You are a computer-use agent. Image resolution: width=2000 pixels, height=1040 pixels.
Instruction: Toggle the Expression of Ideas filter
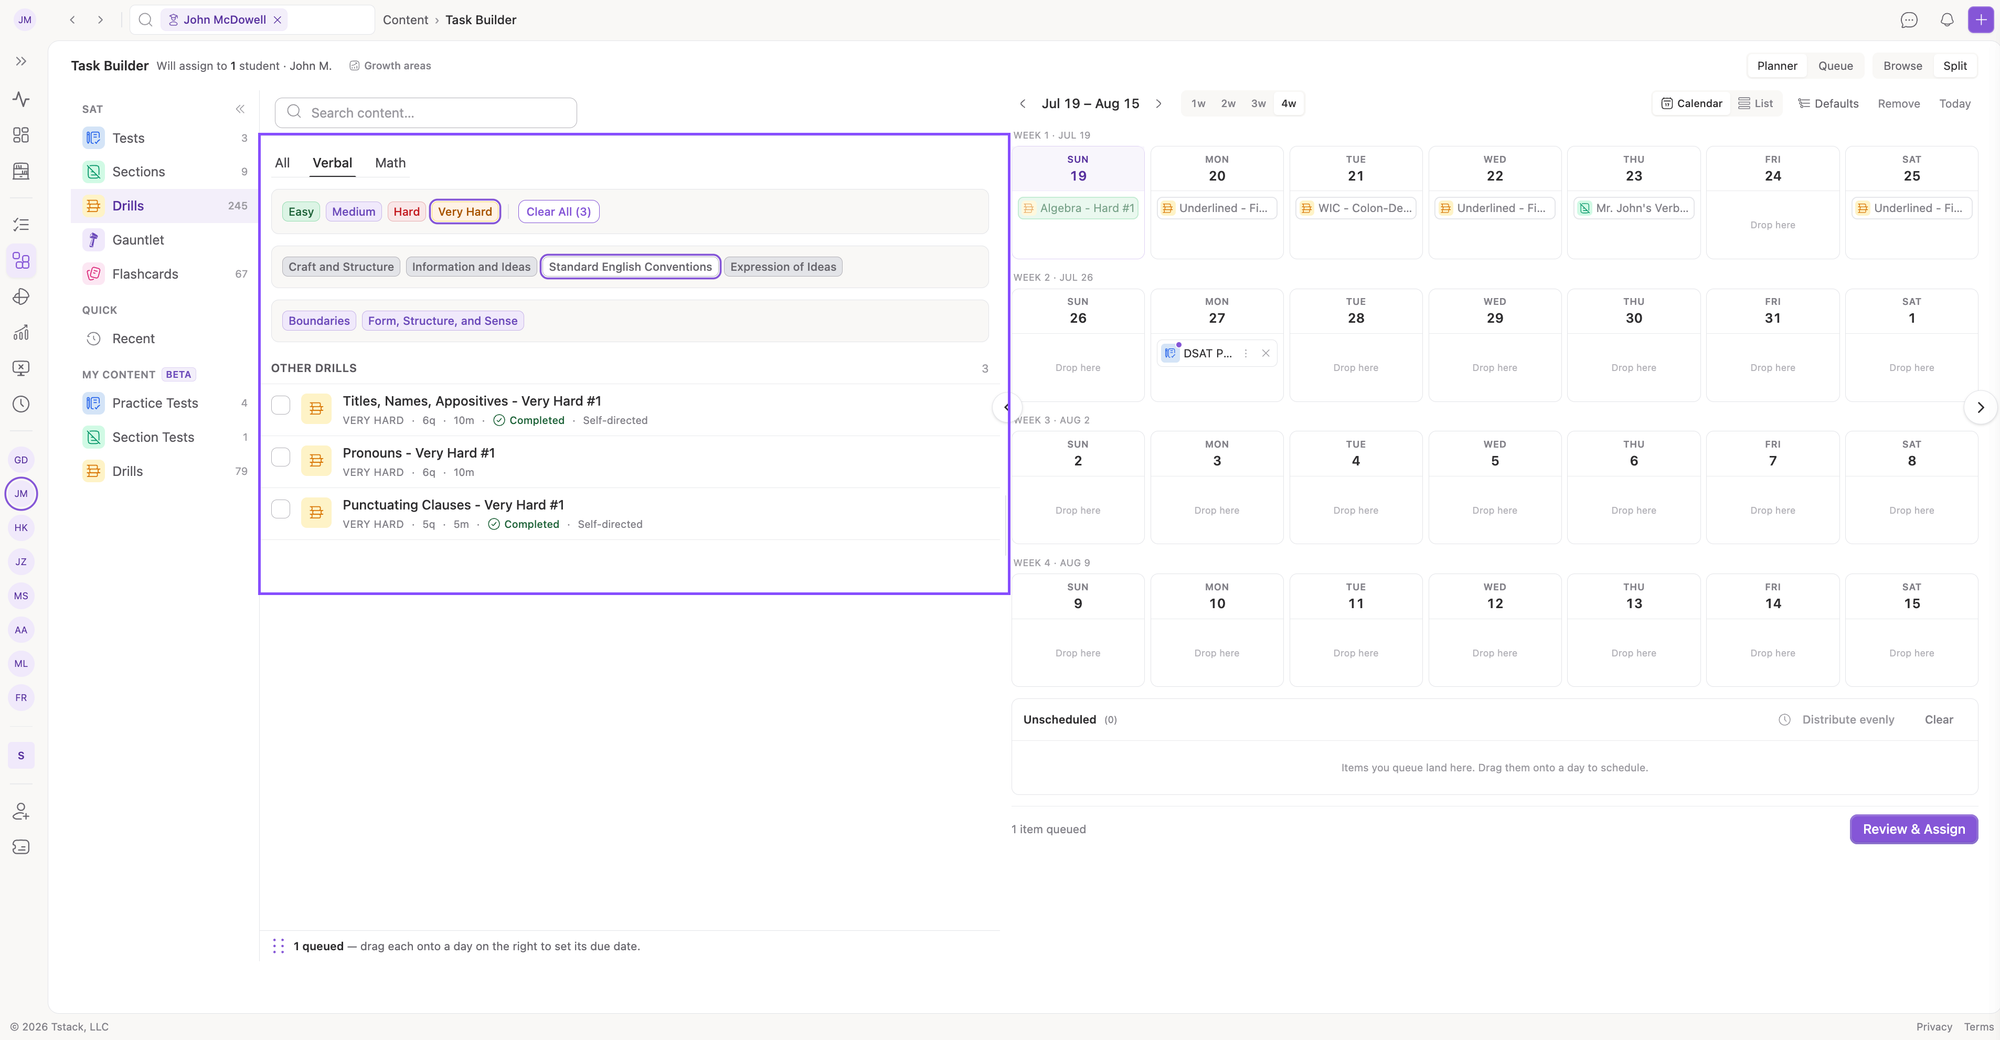pos(783,267)
